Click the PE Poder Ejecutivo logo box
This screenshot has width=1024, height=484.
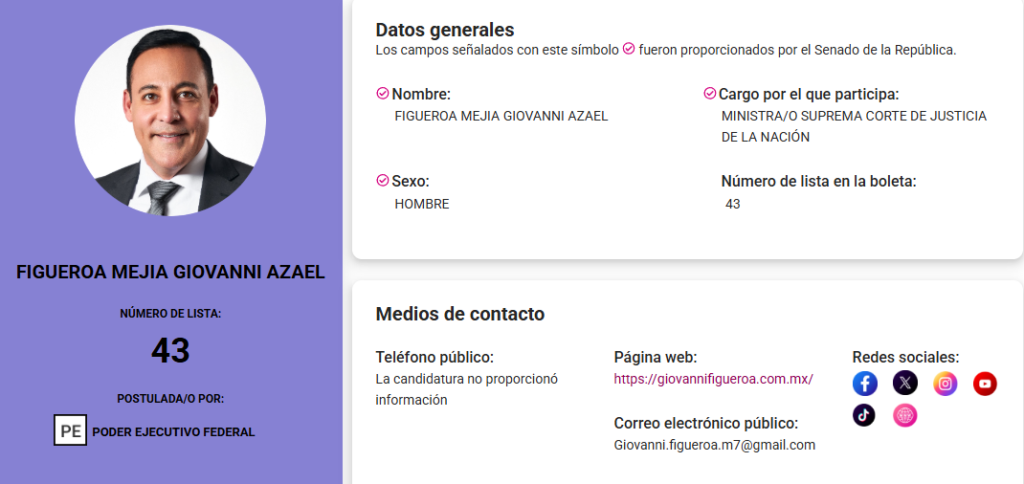[70, 432]
